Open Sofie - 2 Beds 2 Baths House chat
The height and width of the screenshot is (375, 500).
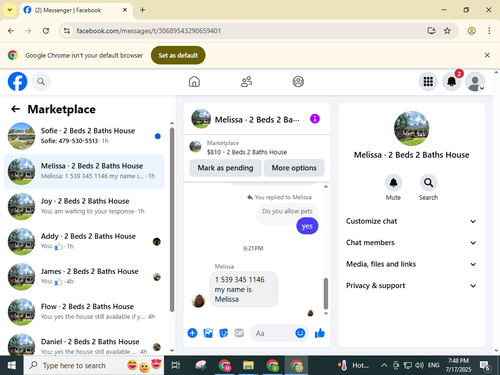click(x=84, y=136)
